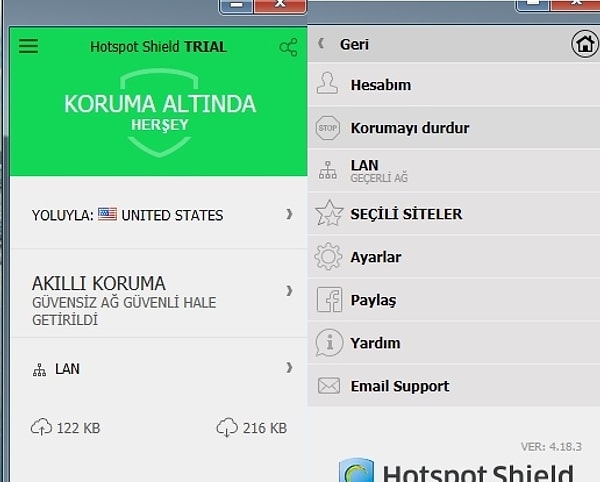Select the Paylaş menu entry
The width and height of the screenshot is (600, 482).
pos(454,300)
